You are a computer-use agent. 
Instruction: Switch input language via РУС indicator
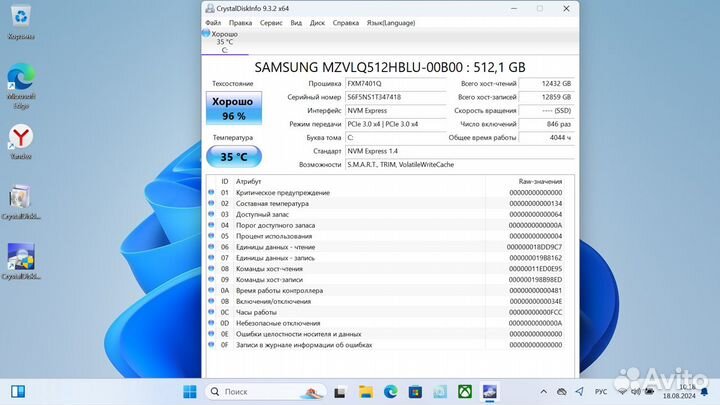[601, 392]
